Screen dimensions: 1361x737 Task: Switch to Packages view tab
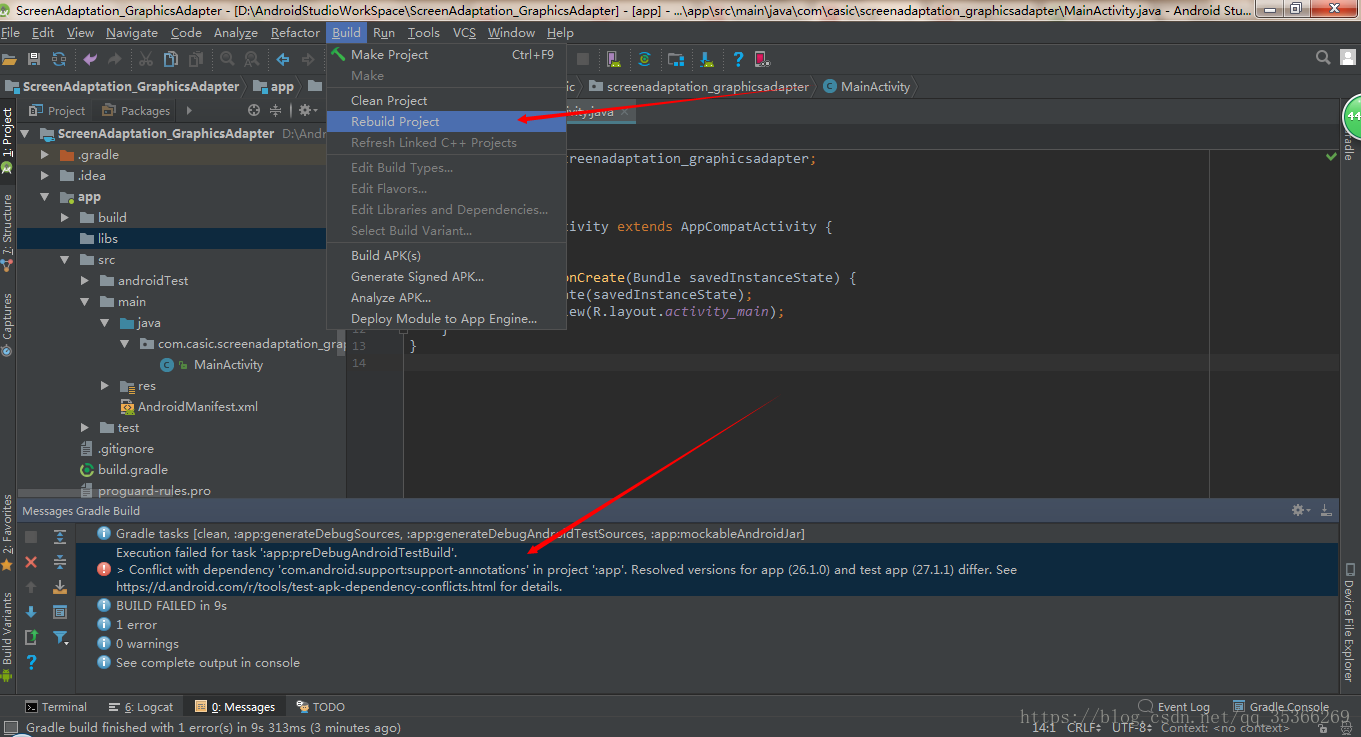click(137, 110)
